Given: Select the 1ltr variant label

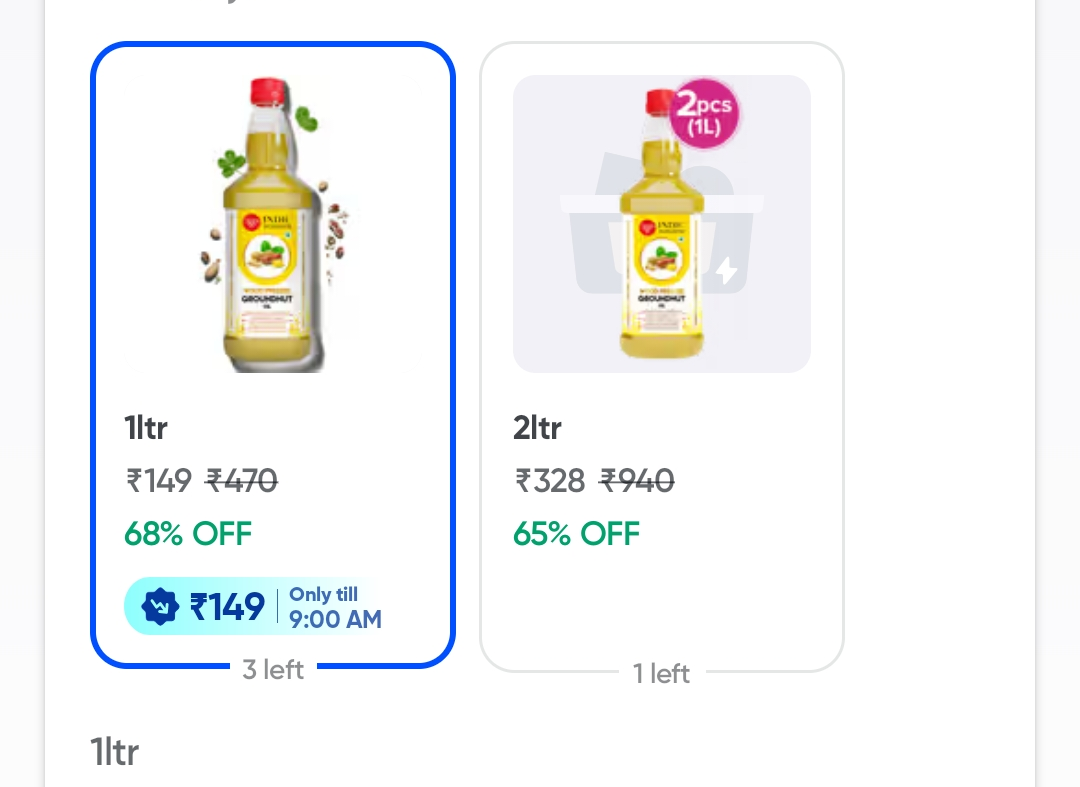Looking at the screenshot, I should [146, 428].
